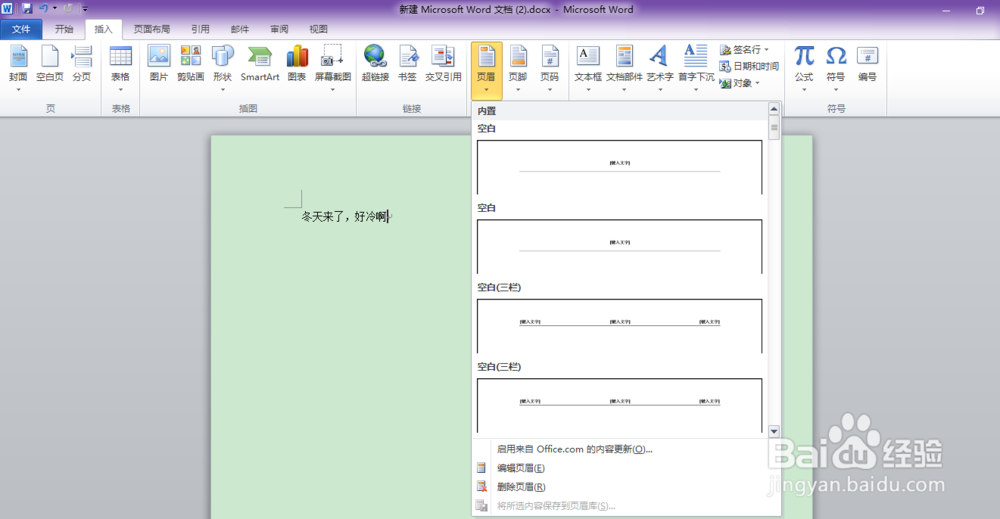Switch to the View (视图) tab
This screenshot has width=1000, height=519.
[318, 29]
